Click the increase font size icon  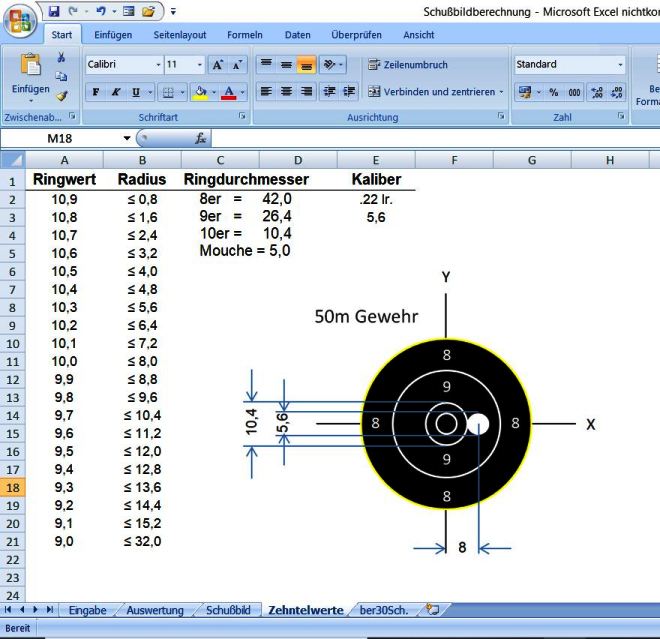click(217, 65)
